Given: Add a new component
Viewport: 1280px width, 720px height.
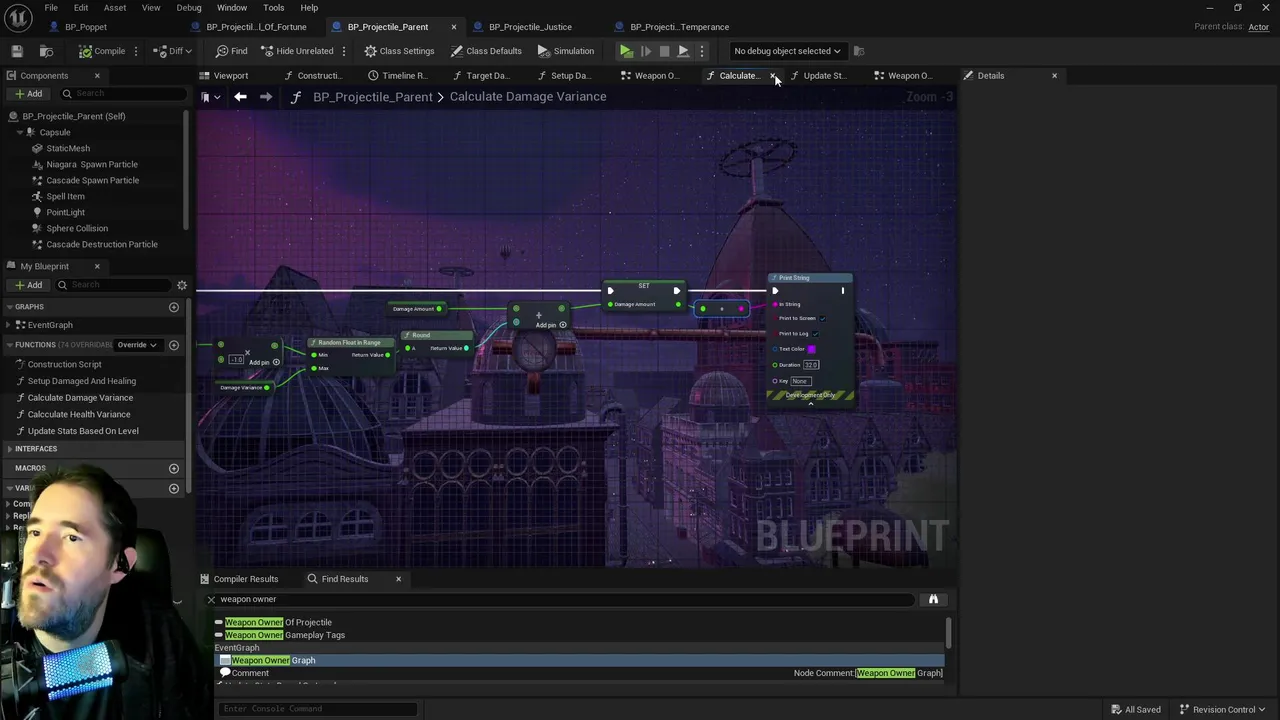Looking at the screenshot, I should 28,94.
